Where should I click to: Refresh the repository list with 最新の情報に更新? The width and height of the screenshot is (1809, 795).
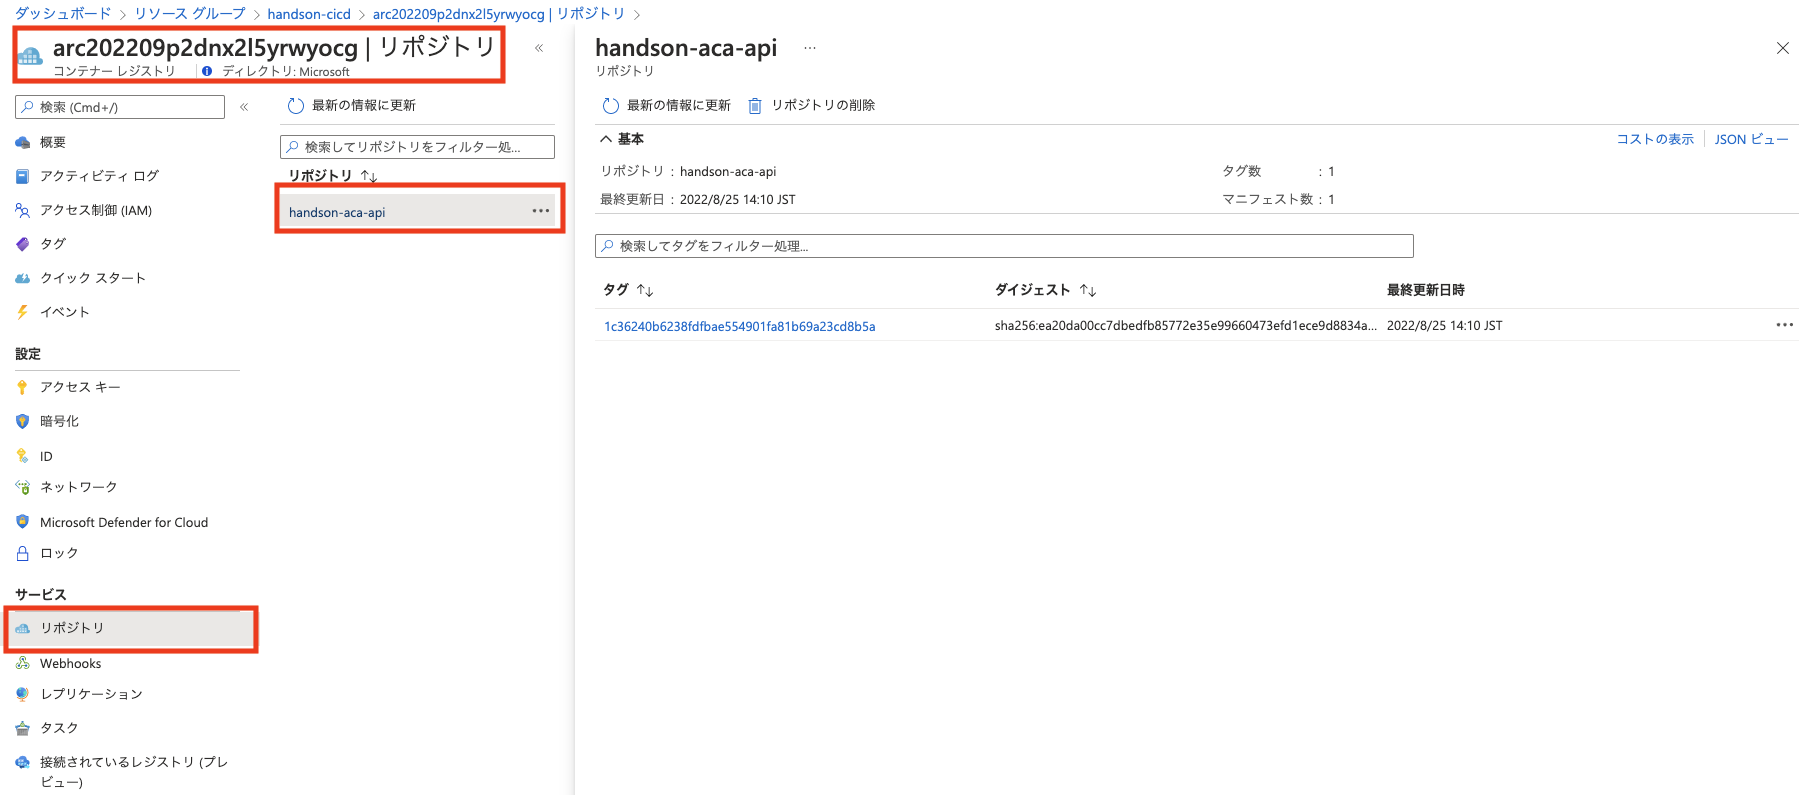[x=352, y=105]
